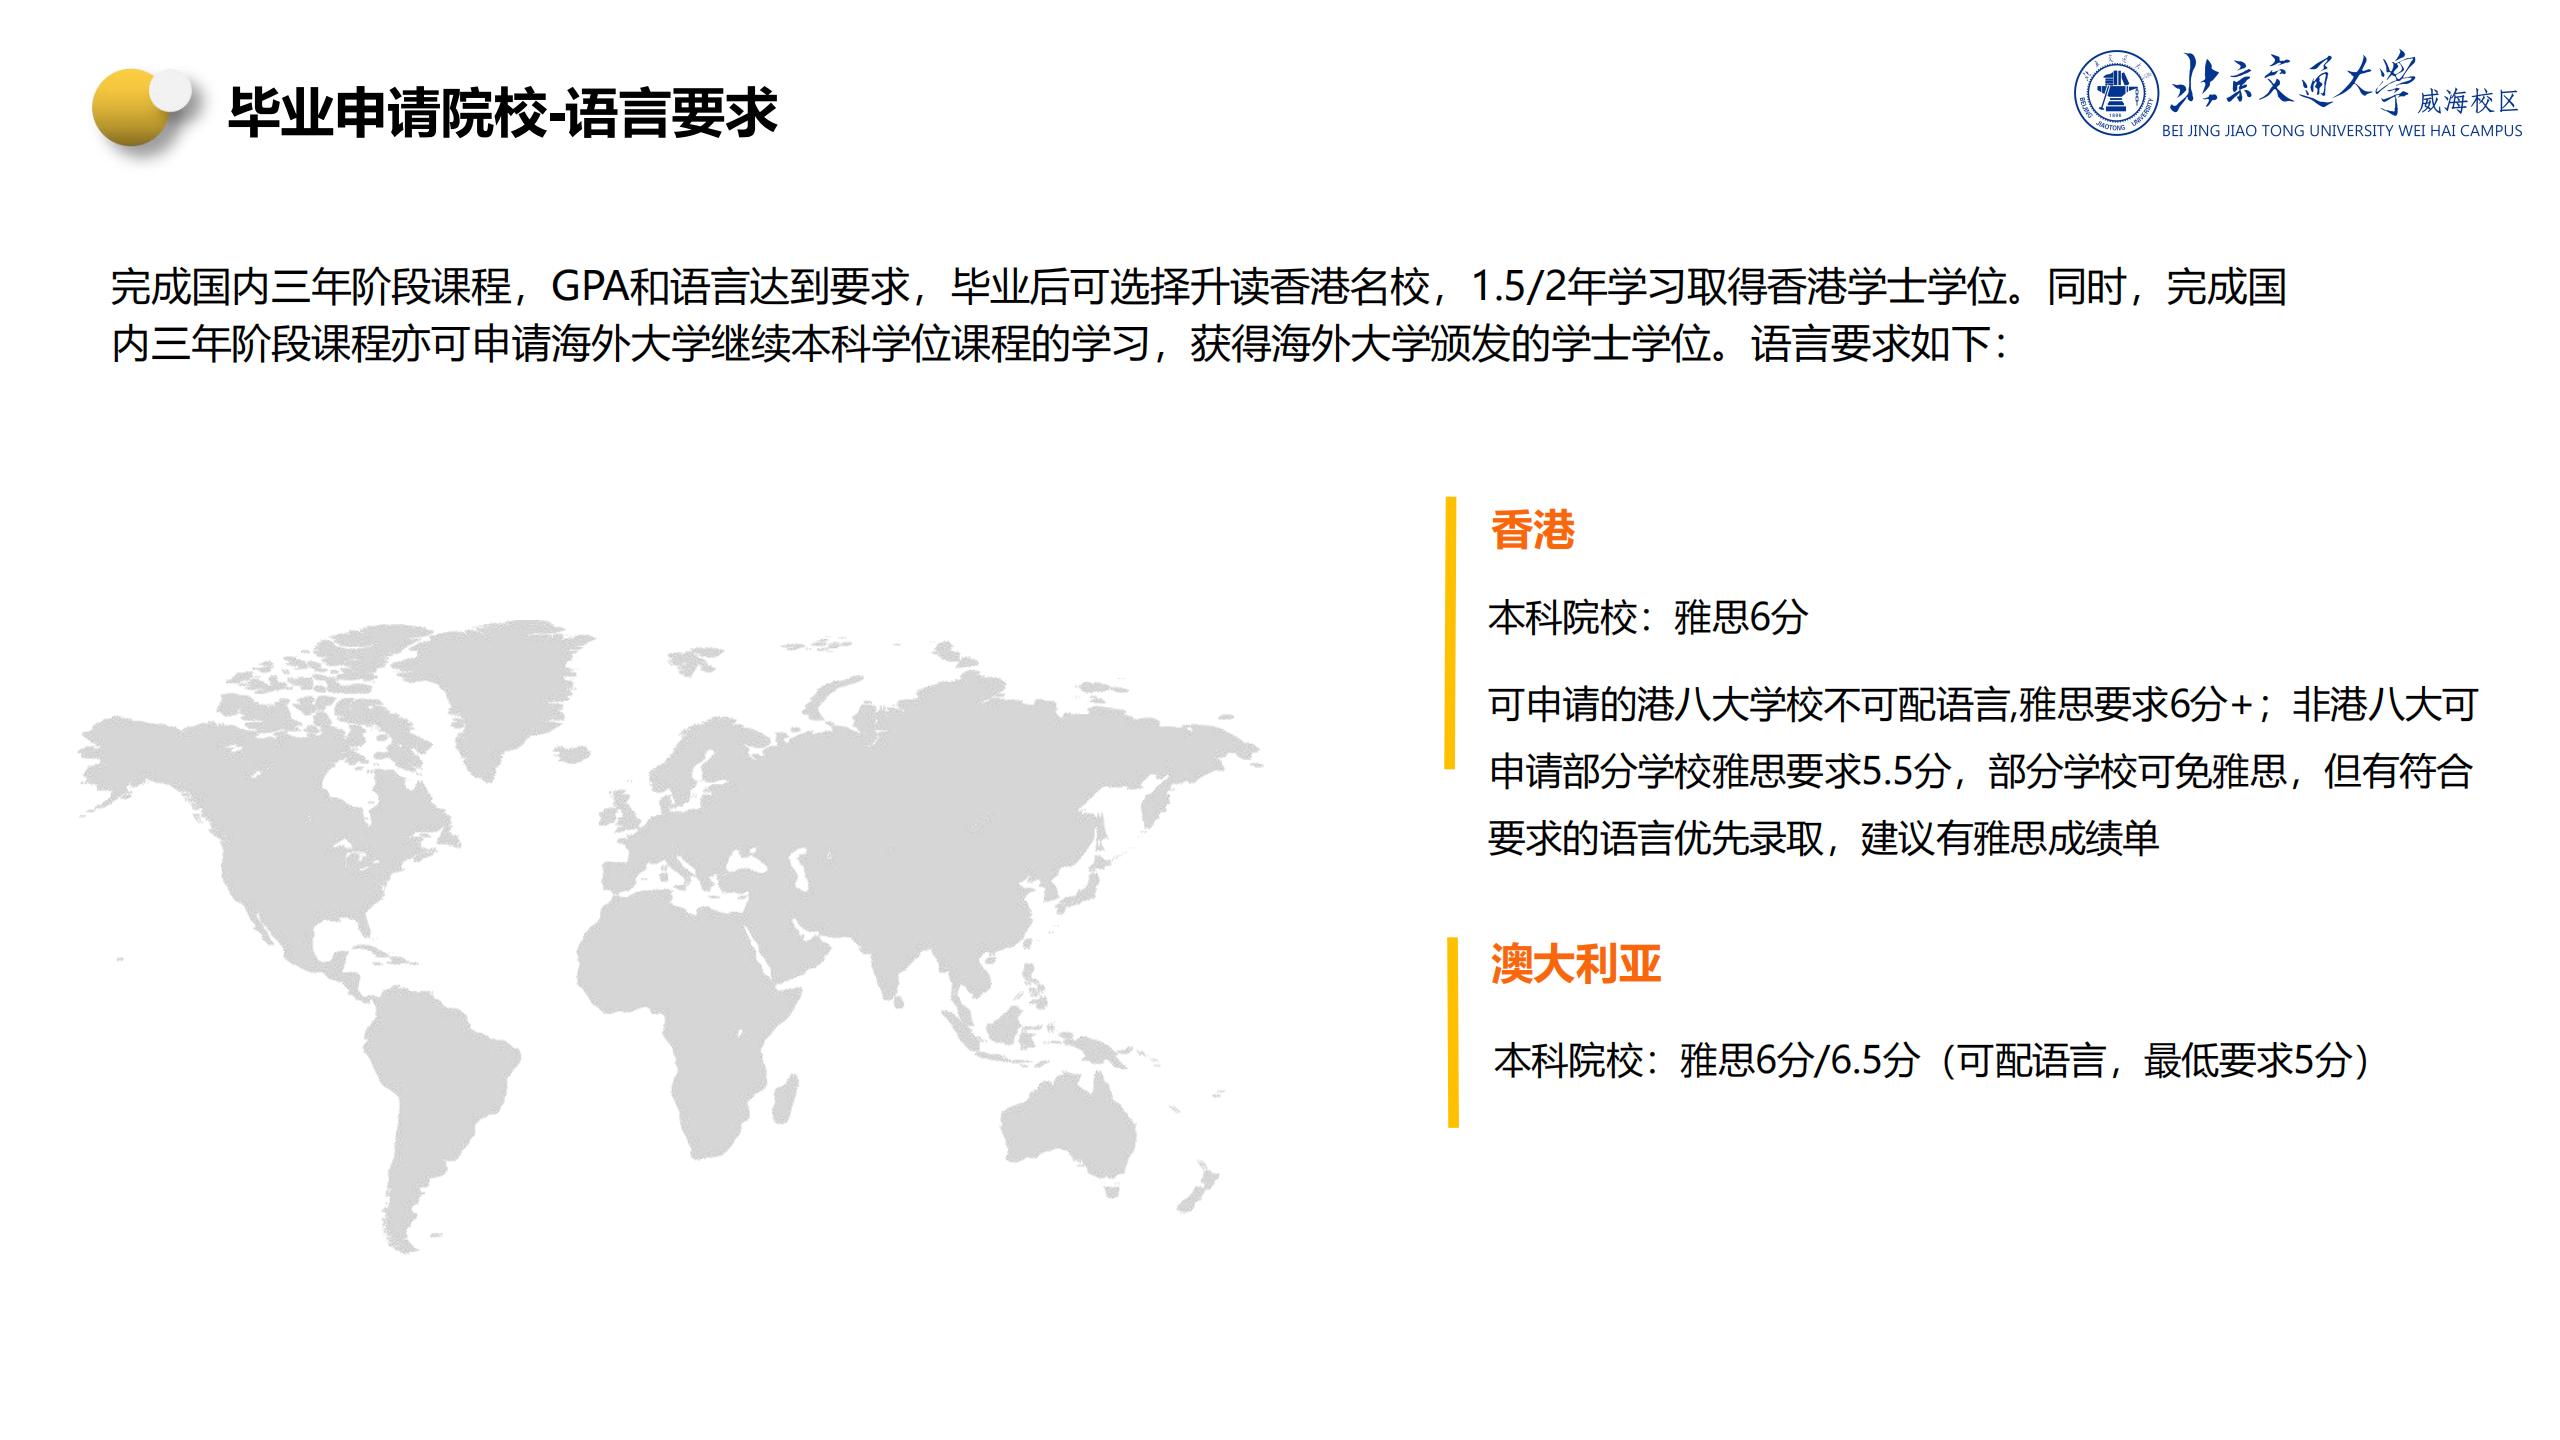Click the text 可申请的港八大学校不可配语言

pos(1751,705)
